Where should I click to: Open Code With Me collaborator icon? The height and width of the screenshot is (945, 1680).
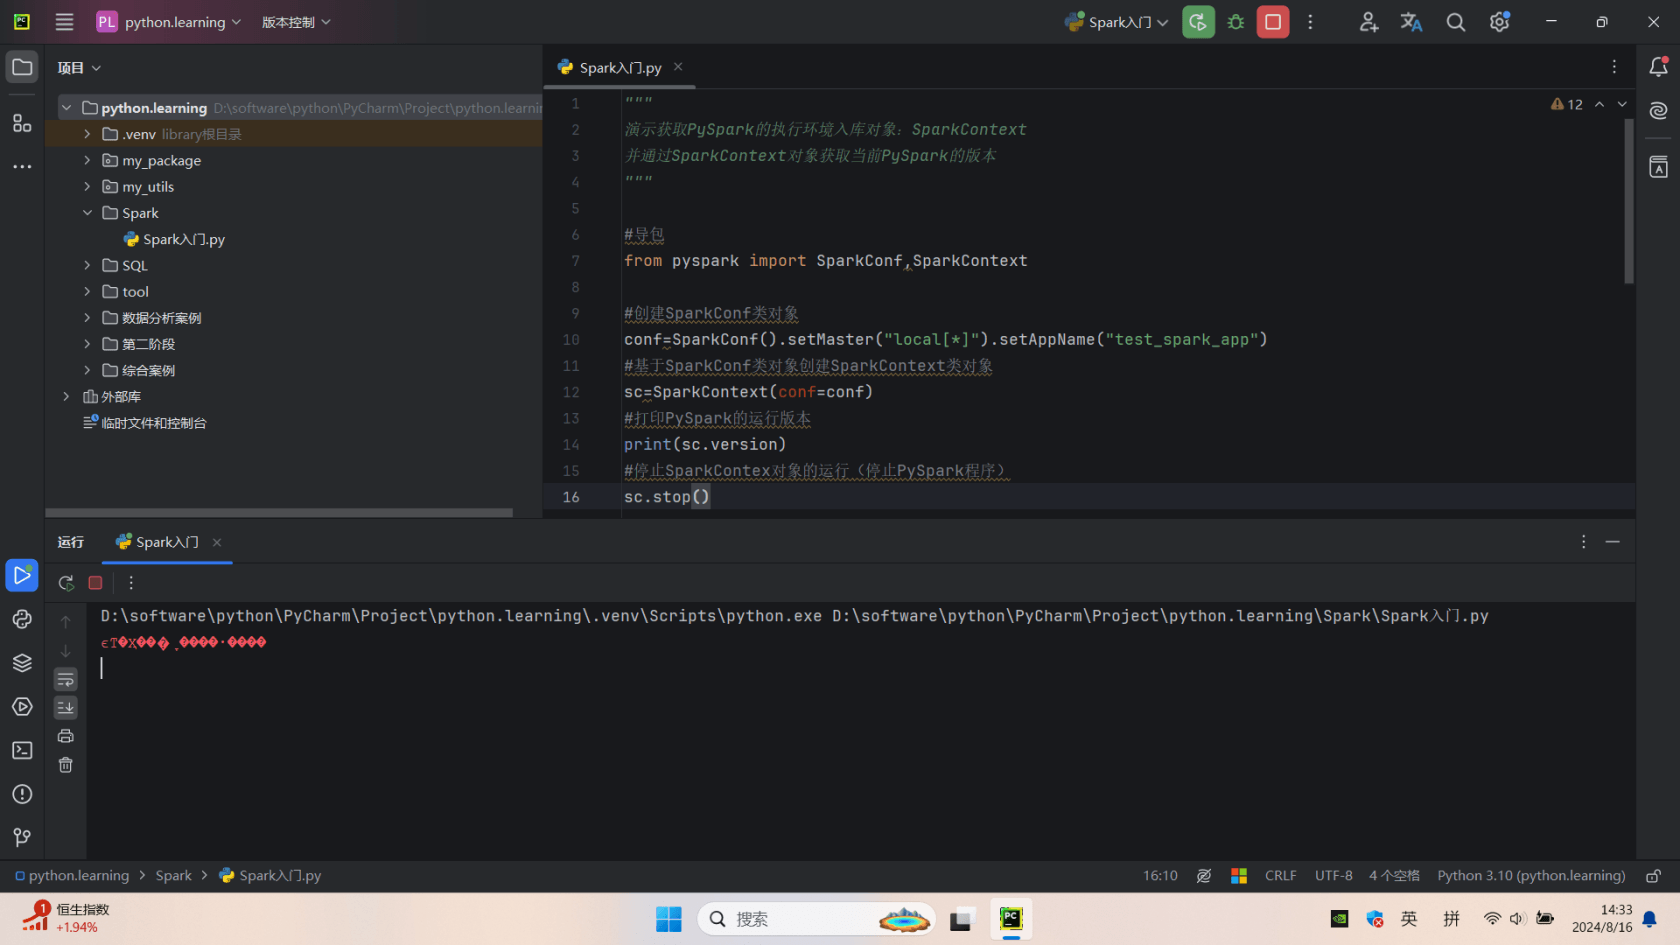(x=1368, y=22)
